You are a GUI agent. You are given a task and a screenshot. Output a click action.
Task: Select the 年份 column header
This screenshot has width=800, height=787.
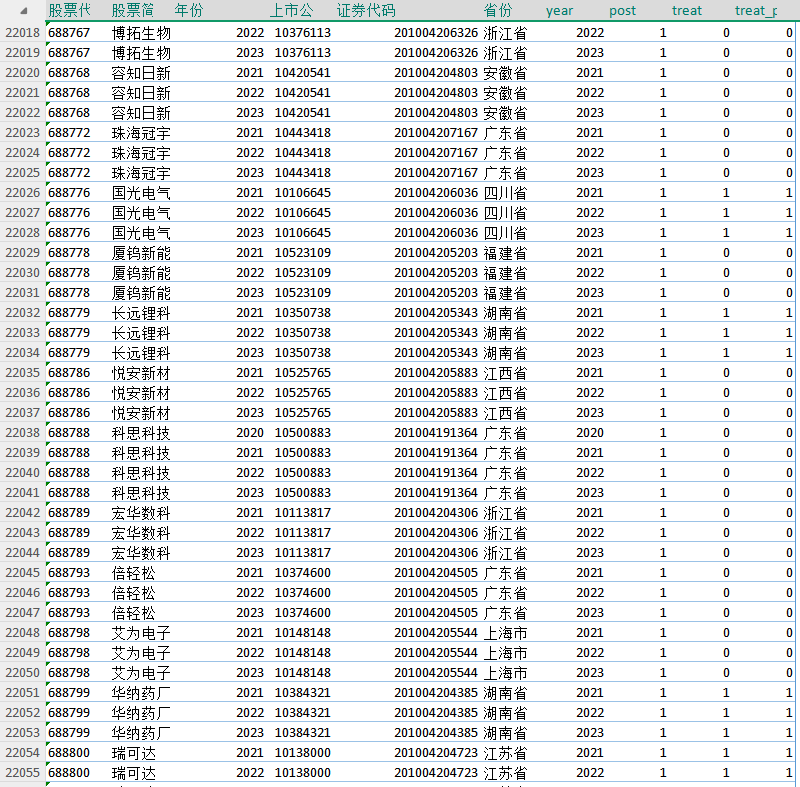point(188,11)
